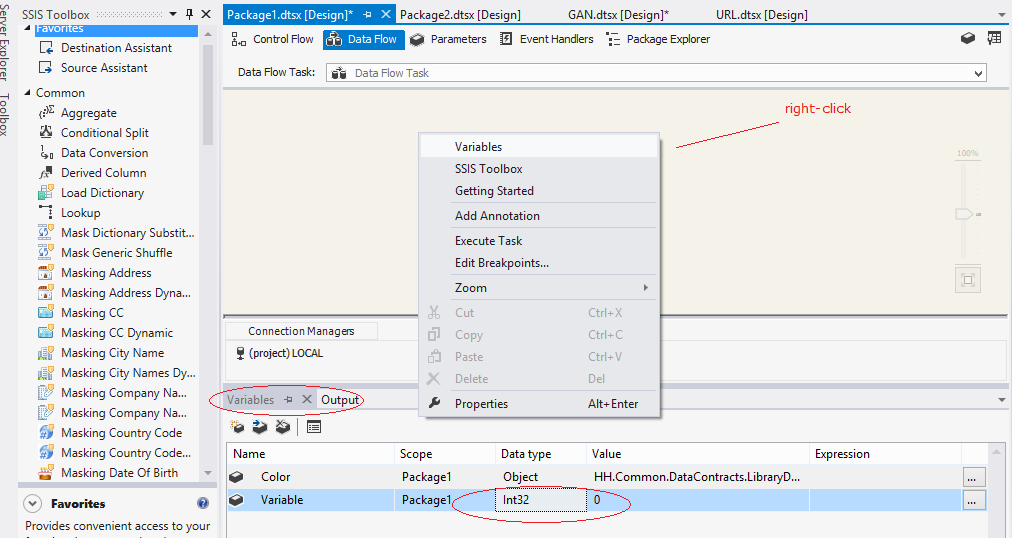Viewport: 1012px width, 538px height.
Task: Open Properties from the context menu
Action: (x=539, y=404)
